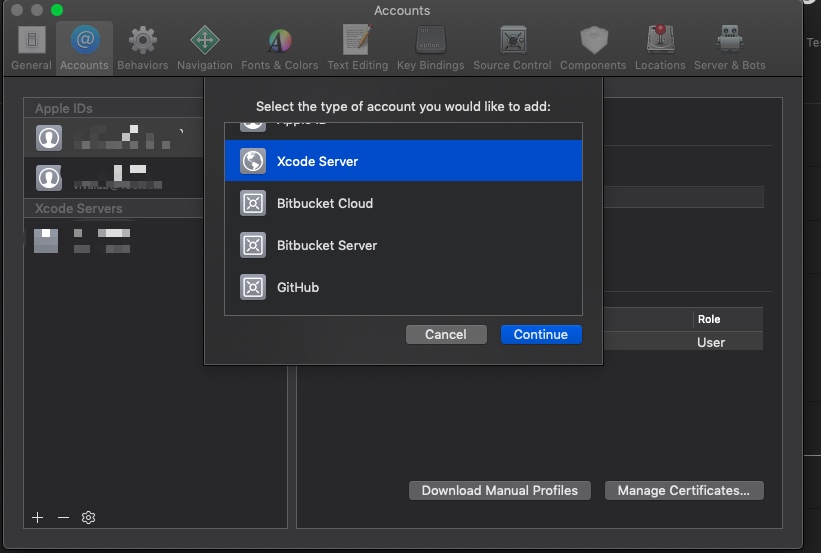This screenshot has width=821, height=553.
Task: Click the green zoom window button
Action: pyautogui.click(x=57, y=10)
